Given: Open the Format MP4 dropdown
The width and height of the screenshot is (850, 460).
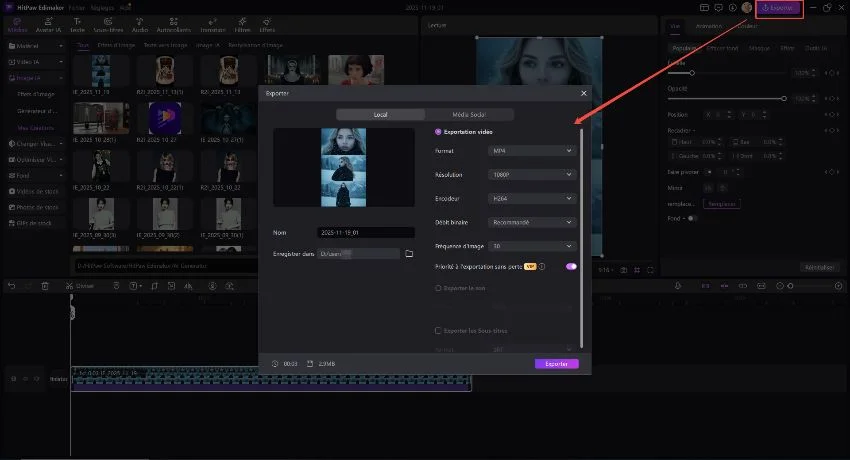Looking at the screenshot, I should [x=533, y=151].
